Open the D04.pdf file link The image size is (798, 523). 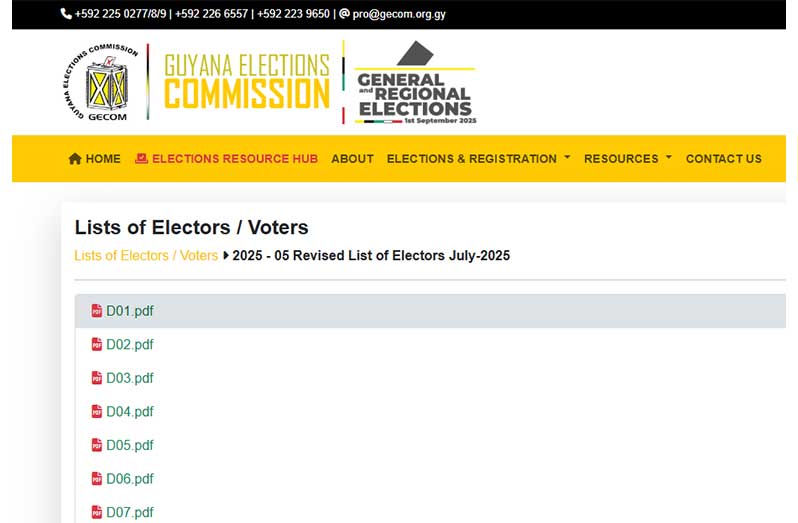tap(130, 412)
